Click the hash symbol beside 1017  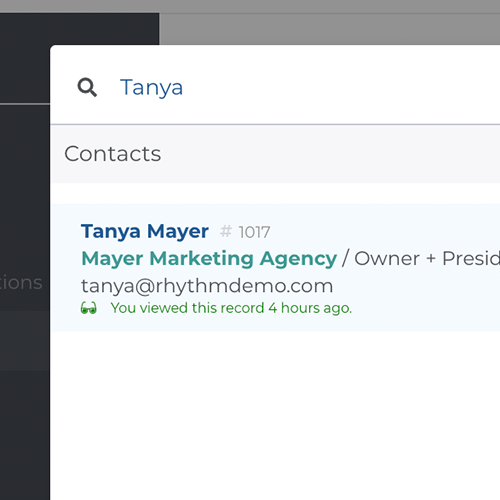point(226,231)
